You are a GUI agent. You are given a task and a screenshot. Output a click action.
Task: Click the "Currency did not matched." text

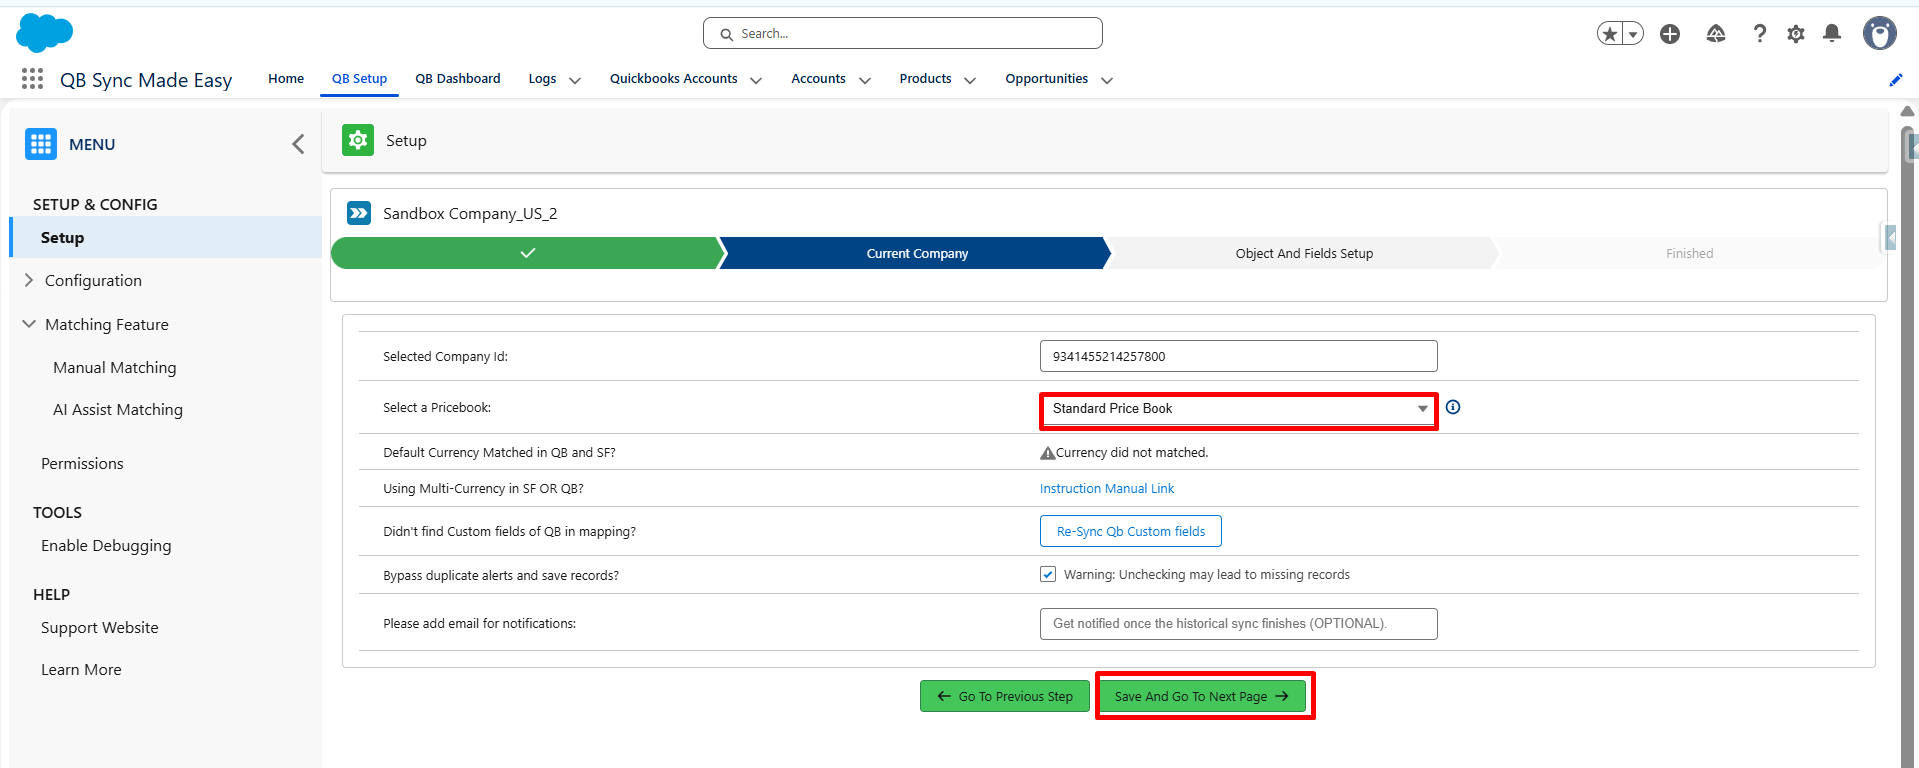point(1132,453)
